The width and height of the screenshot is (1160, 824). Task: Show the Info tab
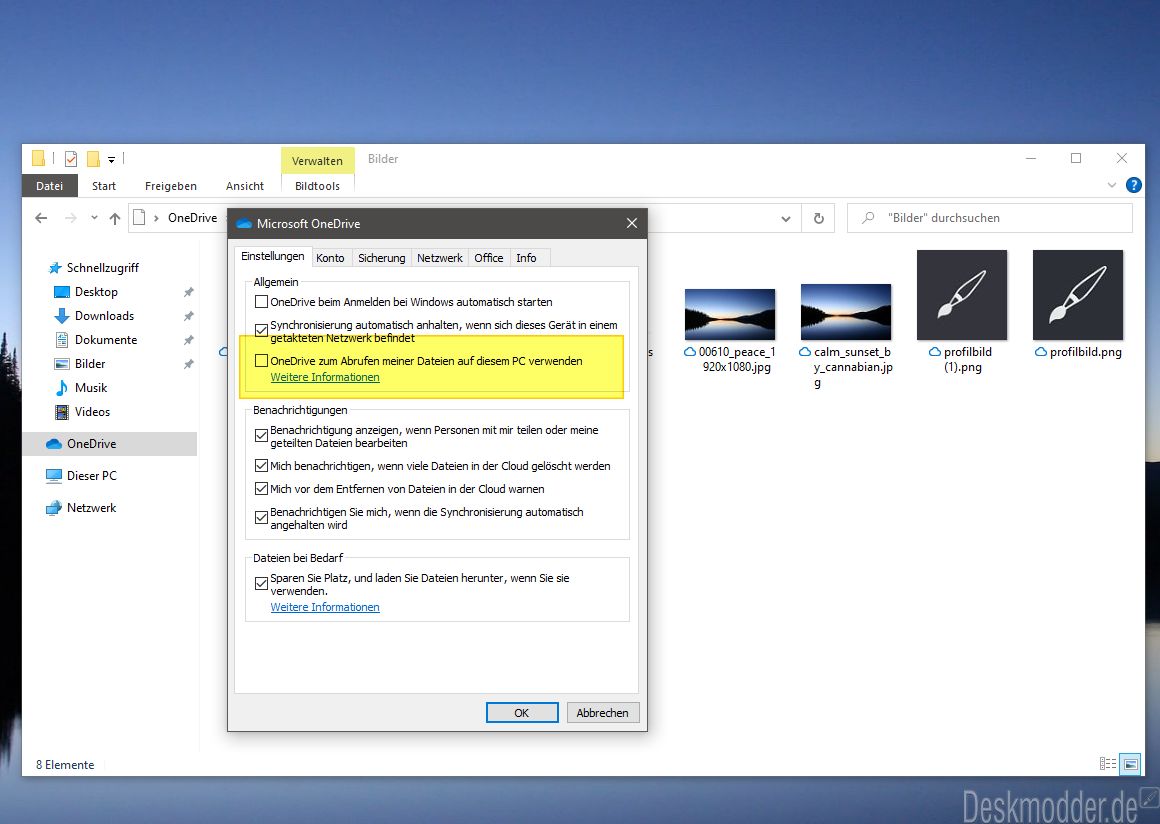526,257
